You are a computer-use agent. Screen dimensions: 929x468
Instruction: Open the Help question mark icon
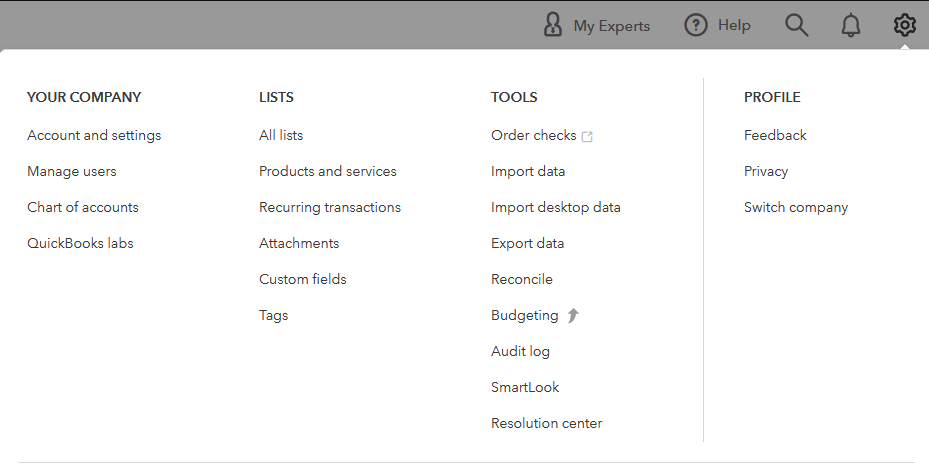tap(696, 25)
